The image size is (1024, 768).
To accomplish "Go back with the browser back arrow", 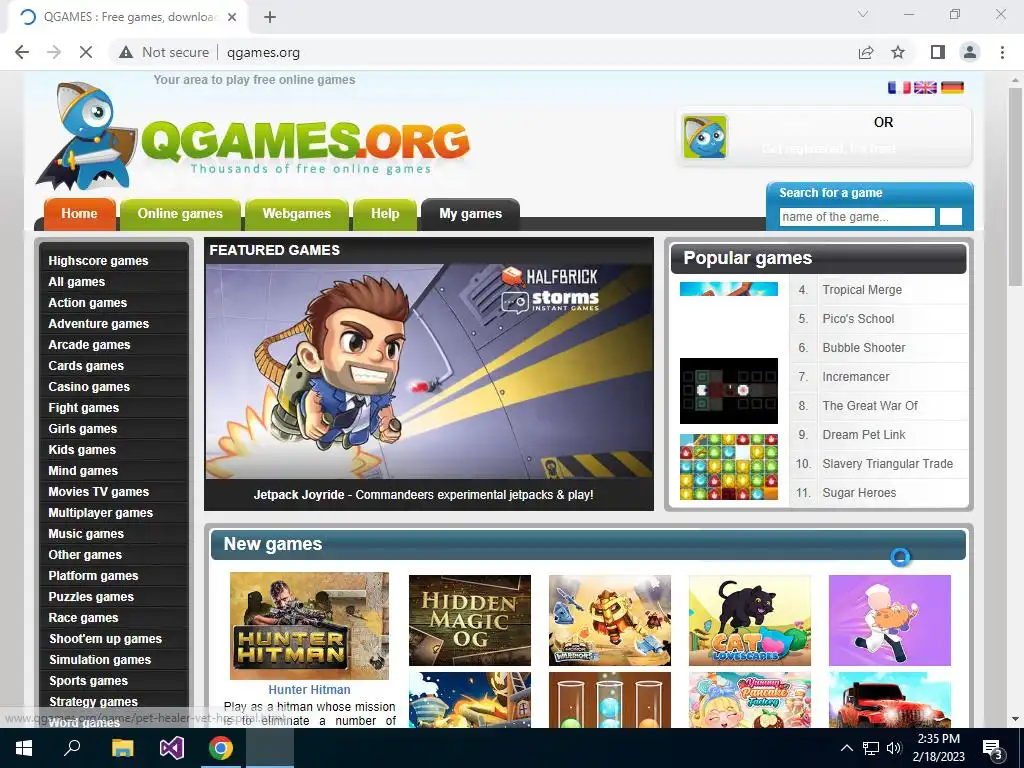I will [x=22, y=52].
